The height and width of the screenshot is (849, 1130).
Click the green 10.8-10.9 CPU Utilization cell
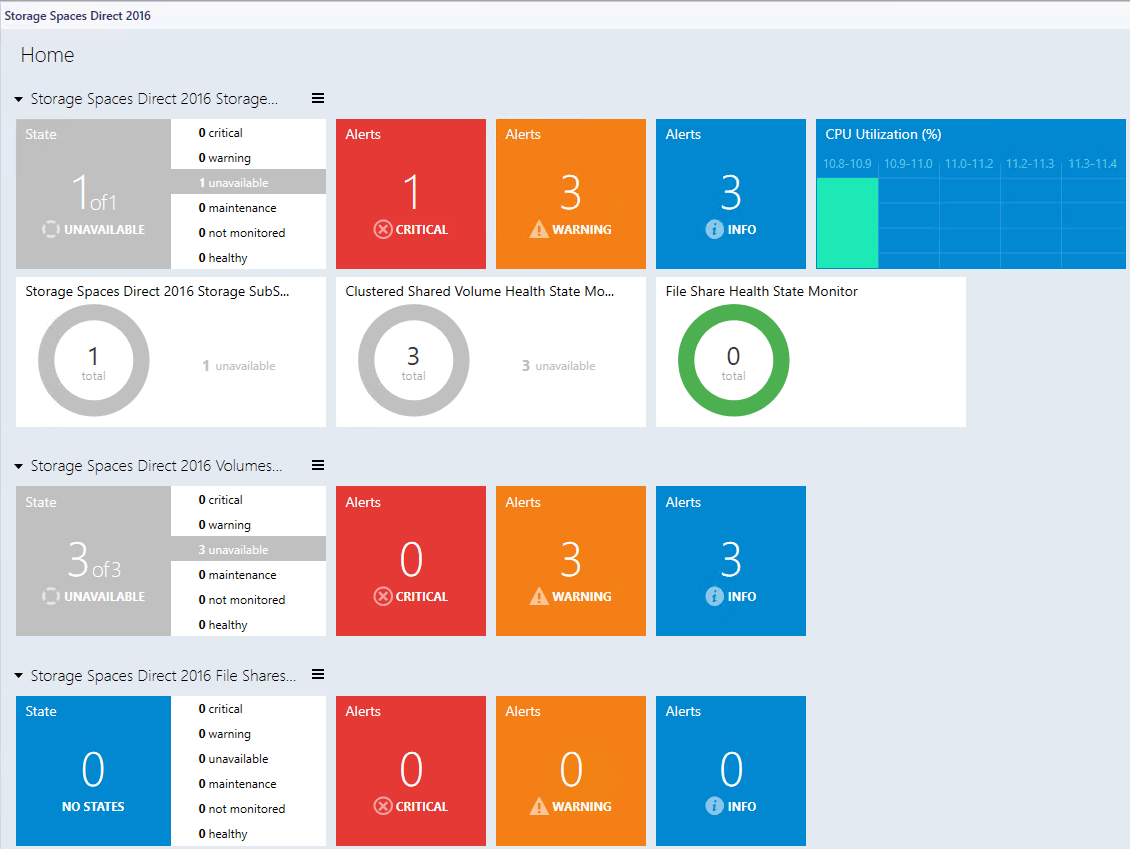(847, 218)
